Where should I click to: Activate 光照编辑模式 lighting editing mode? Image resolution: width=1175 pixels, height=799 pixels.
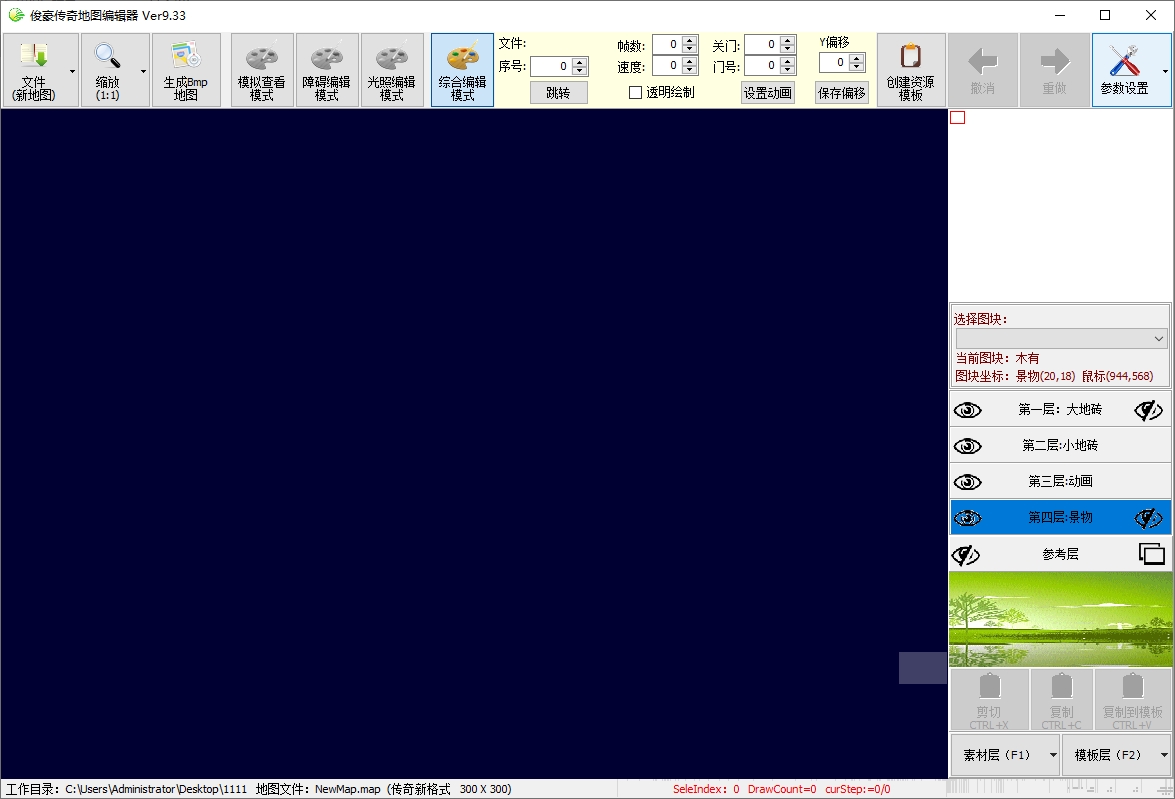click(392, 70)
